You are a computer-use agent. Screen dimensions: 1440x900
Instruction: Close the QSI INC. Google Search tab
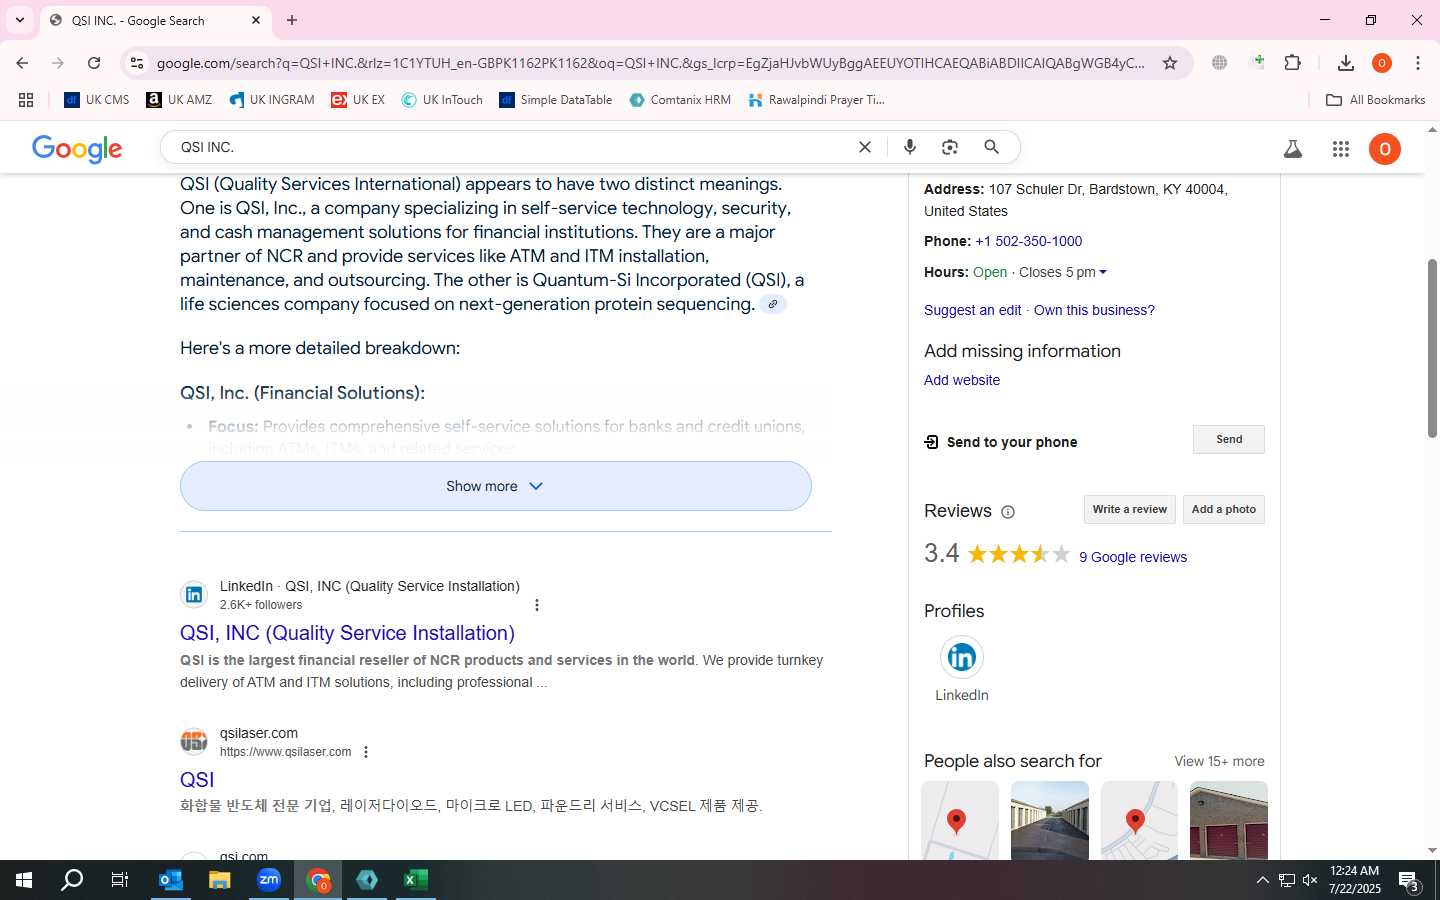click(x=256, y=20)
